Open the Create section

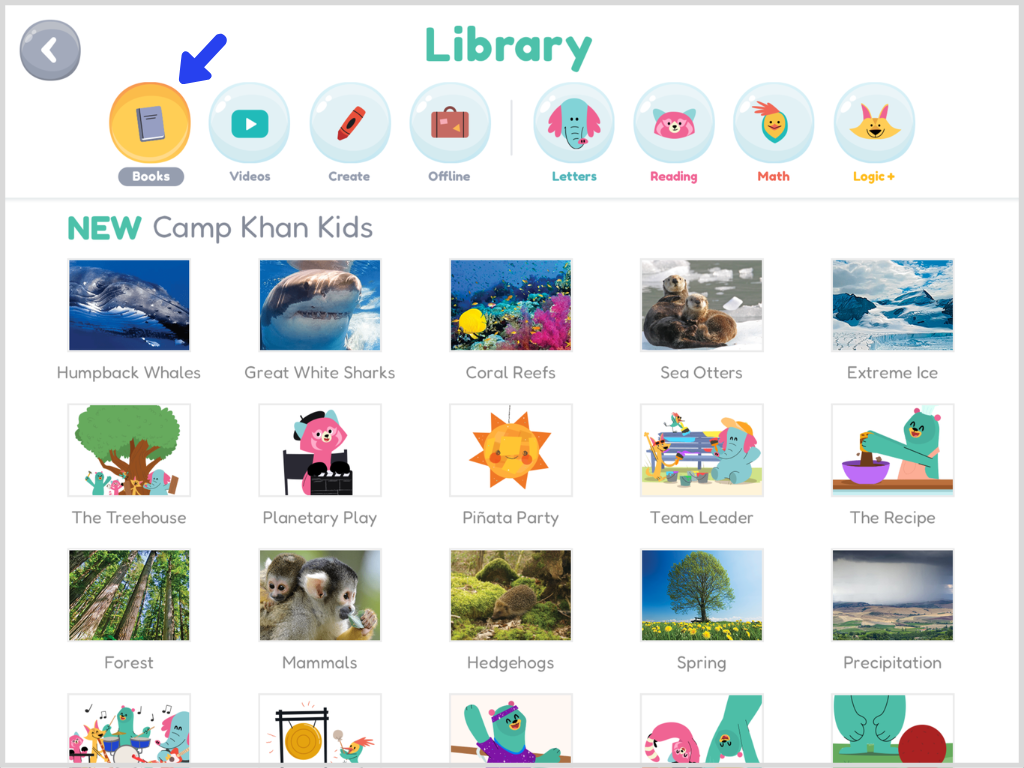pos(349,122)
